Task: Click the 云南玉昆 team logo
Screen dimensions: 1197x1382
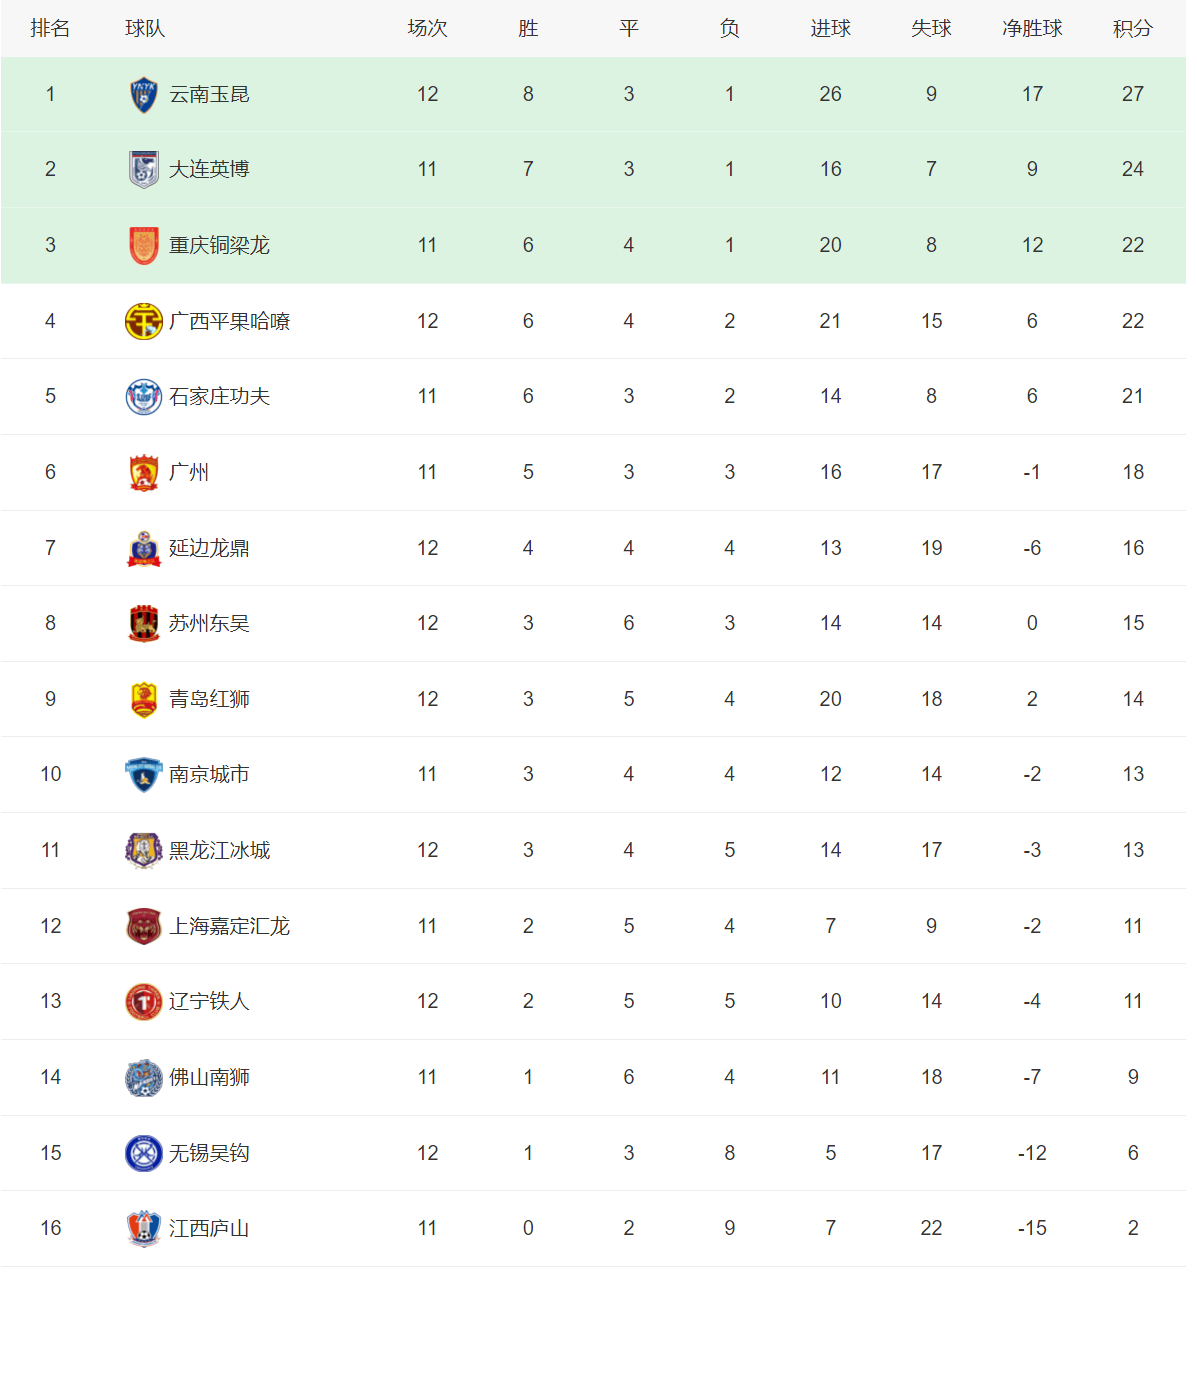Action: 144,95
